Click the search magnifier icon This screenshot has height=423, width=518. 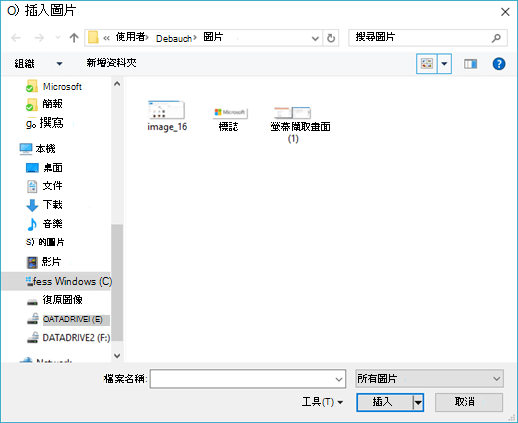tap(496, 38)
